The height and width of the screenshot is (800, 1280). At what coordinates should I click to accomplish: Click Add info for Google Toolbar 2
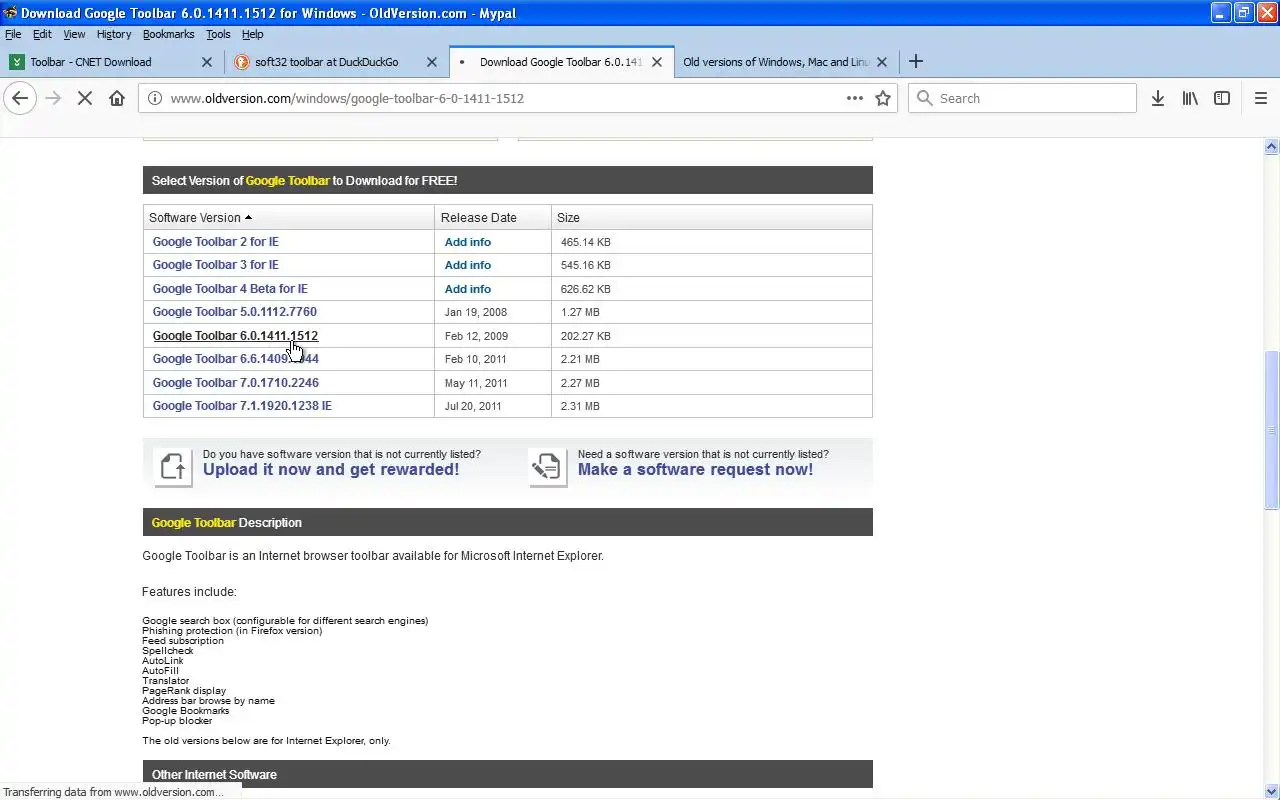tap(468, 242)
